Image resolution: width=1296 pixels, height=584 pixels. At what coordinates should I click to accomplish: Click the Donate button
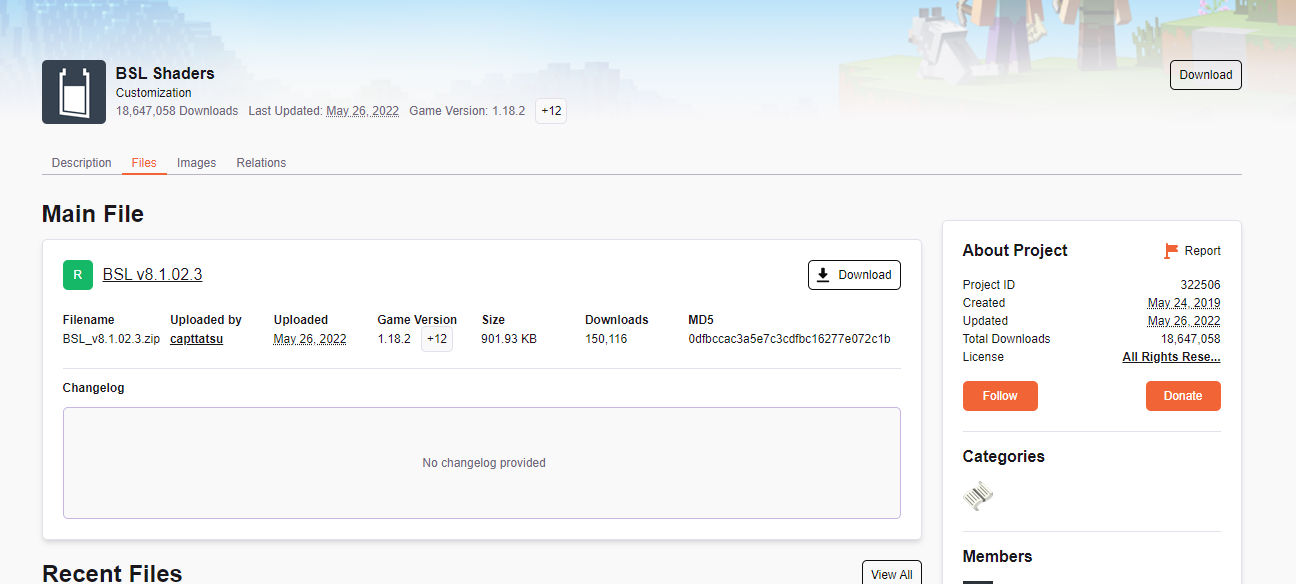(1183, 396)
